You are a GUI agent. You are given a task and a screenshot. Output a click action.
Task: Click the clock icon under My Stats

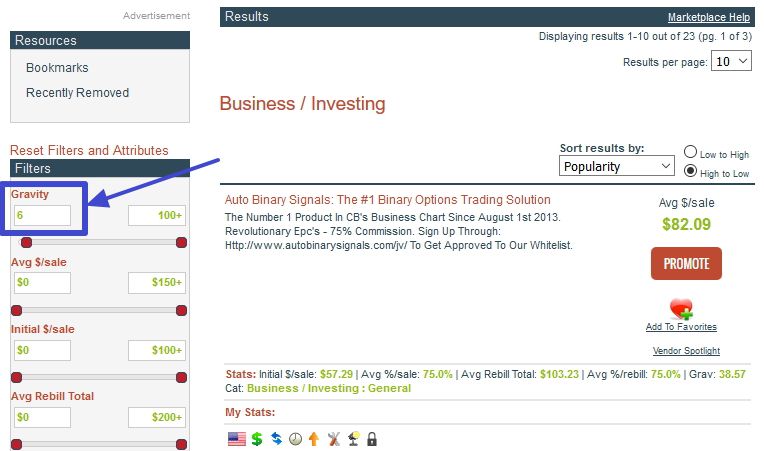point(295,439)
